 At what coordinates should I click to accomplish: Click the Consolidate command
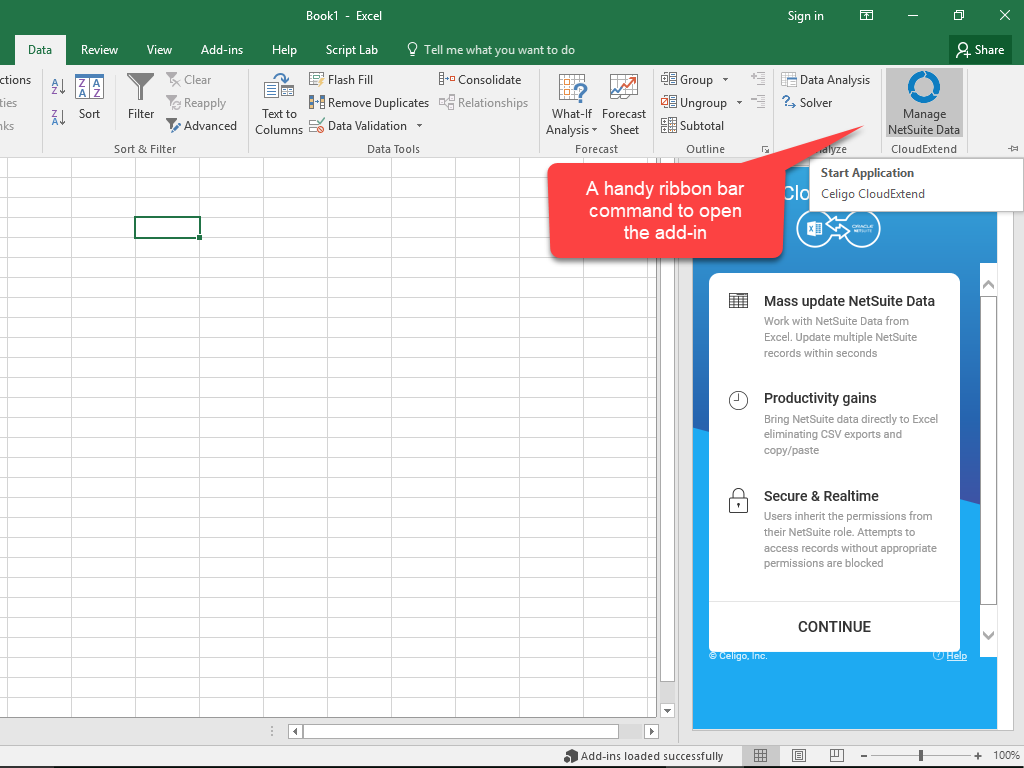pos(480,80)
